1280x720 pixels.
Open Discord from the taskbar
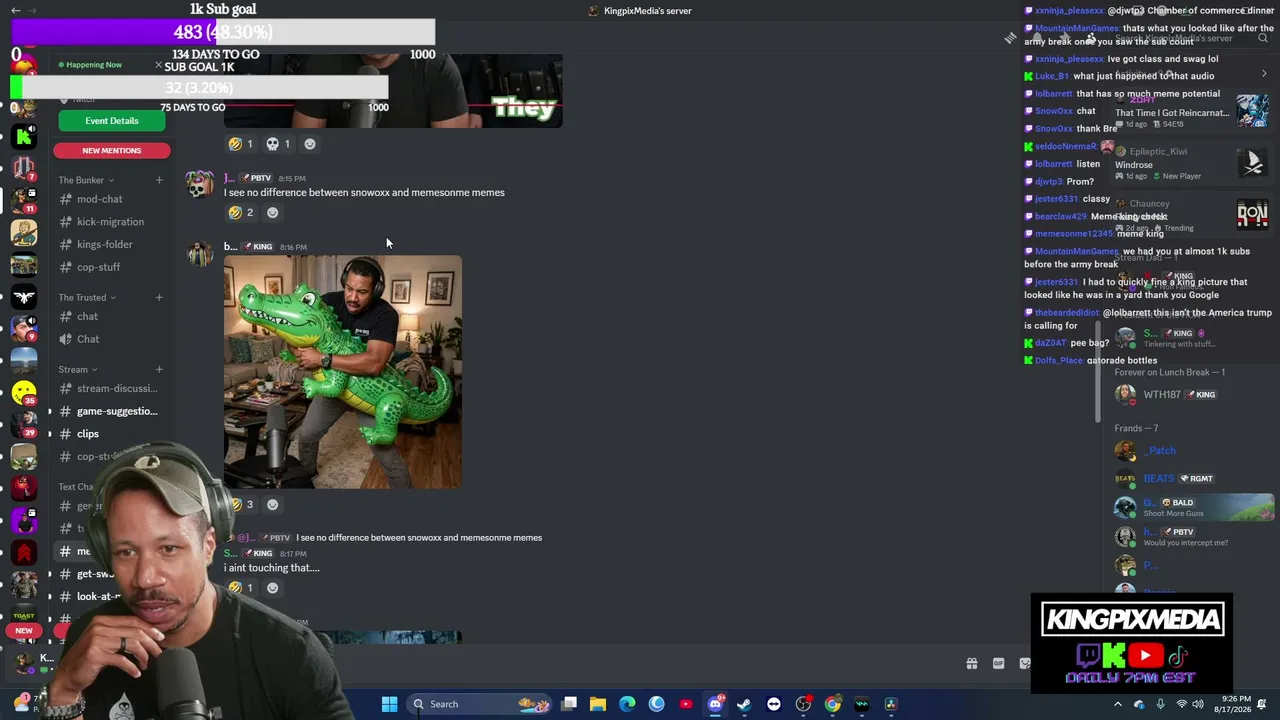[715, 704]
